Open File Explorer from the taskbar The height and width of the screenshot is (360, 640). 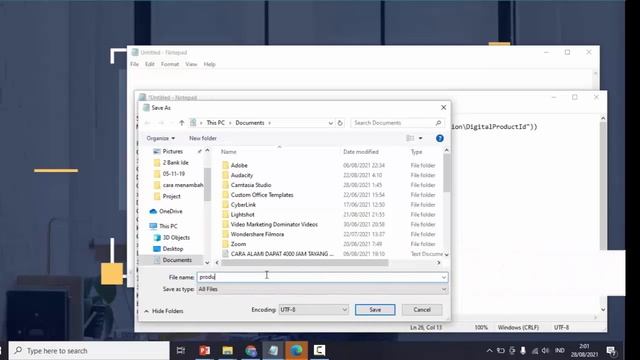pos(227,351)
